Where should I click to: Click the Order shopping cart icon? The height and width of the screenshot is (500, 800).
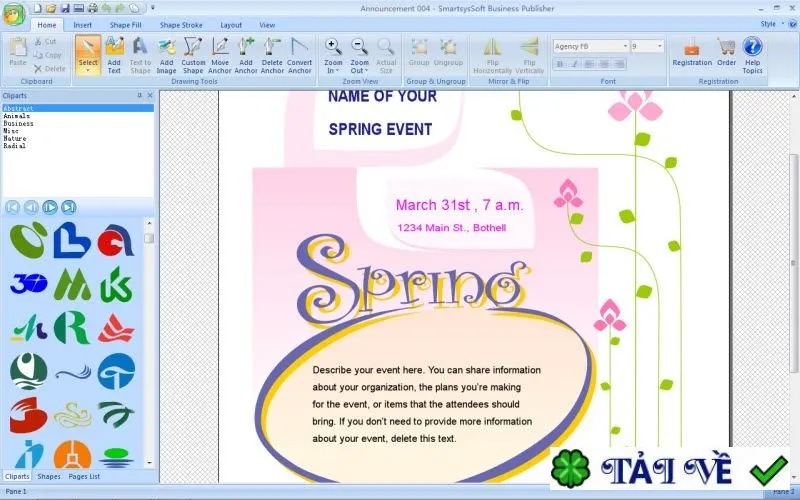point(726,52)
